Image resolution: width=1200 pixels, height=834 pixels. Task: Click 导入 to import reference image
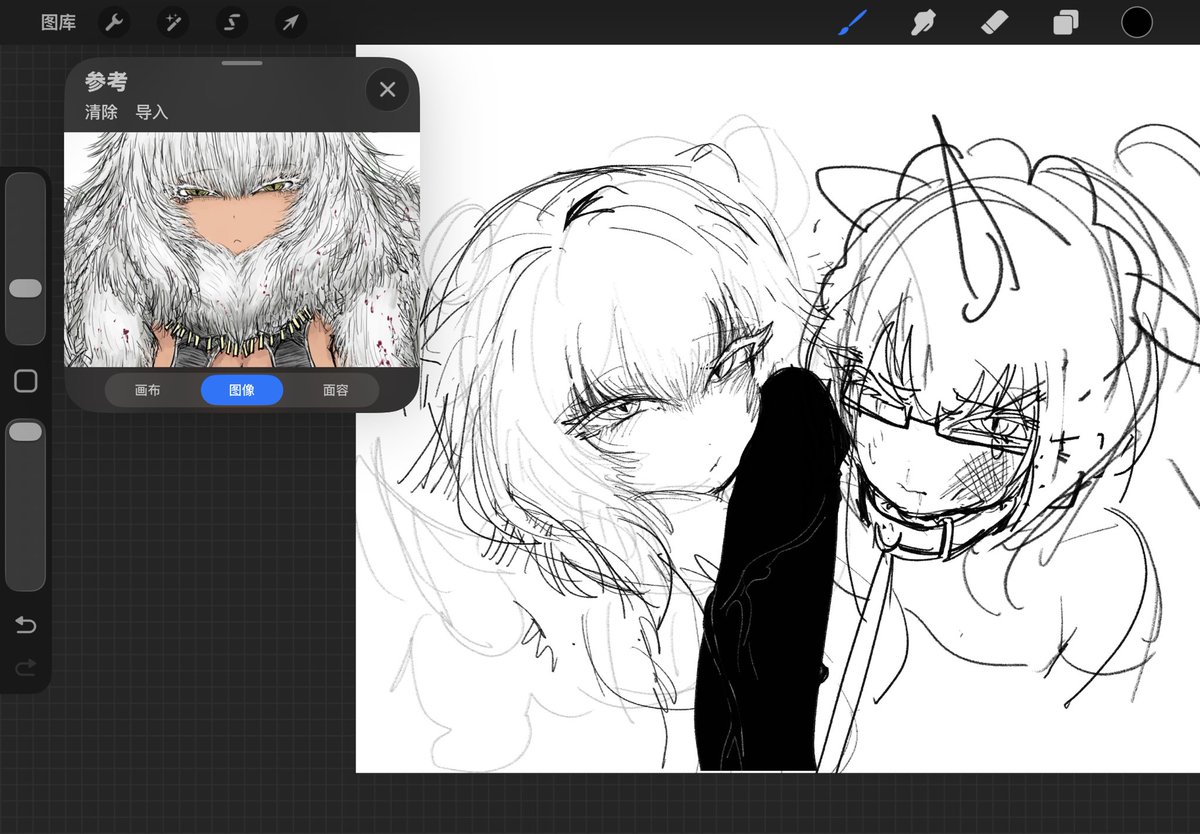pyautogui.click(x=152, y=112)
